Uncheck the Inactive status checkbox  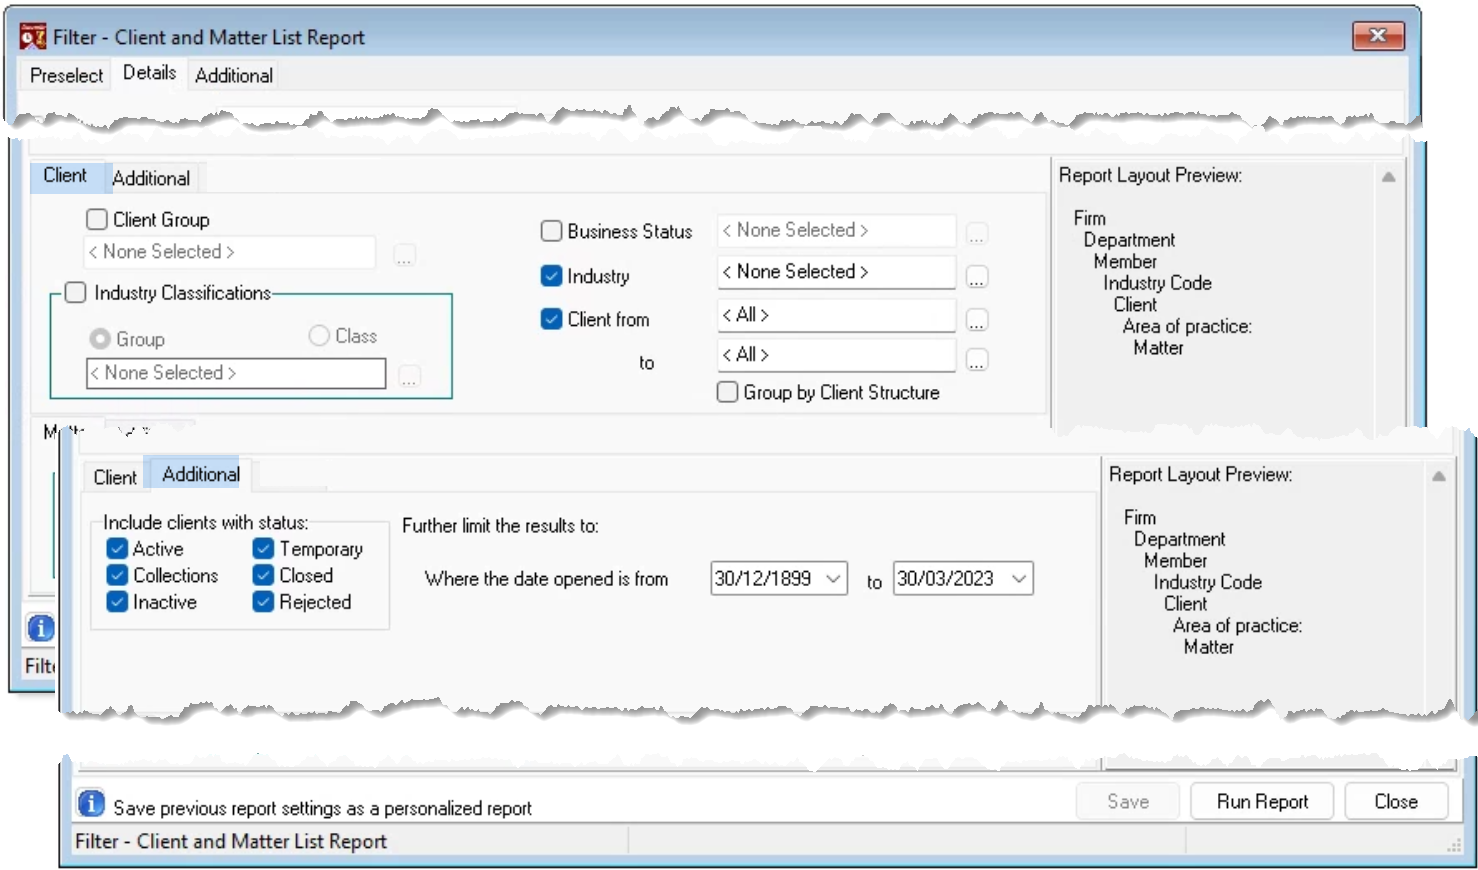point(117,602)
